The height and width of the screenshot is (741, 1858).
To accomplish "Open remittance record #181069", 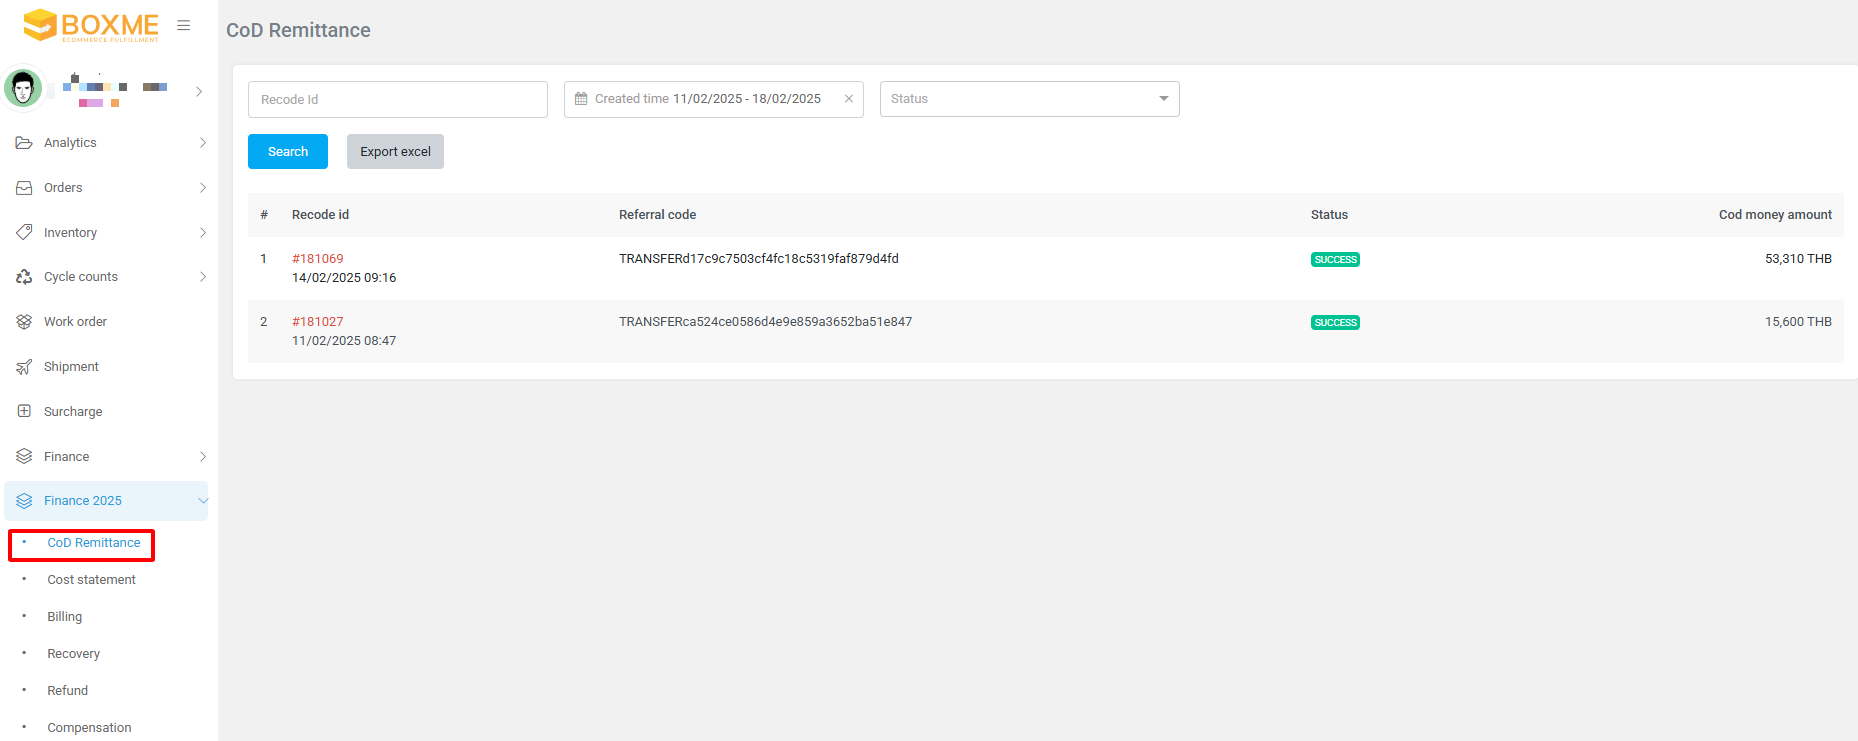I will click(317, 259).
